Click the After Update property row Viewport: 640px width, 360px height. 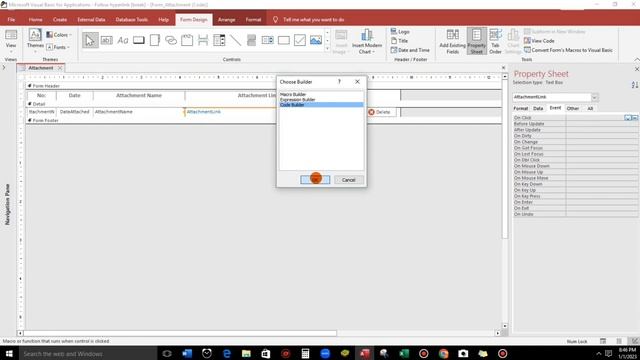[576, 130]
